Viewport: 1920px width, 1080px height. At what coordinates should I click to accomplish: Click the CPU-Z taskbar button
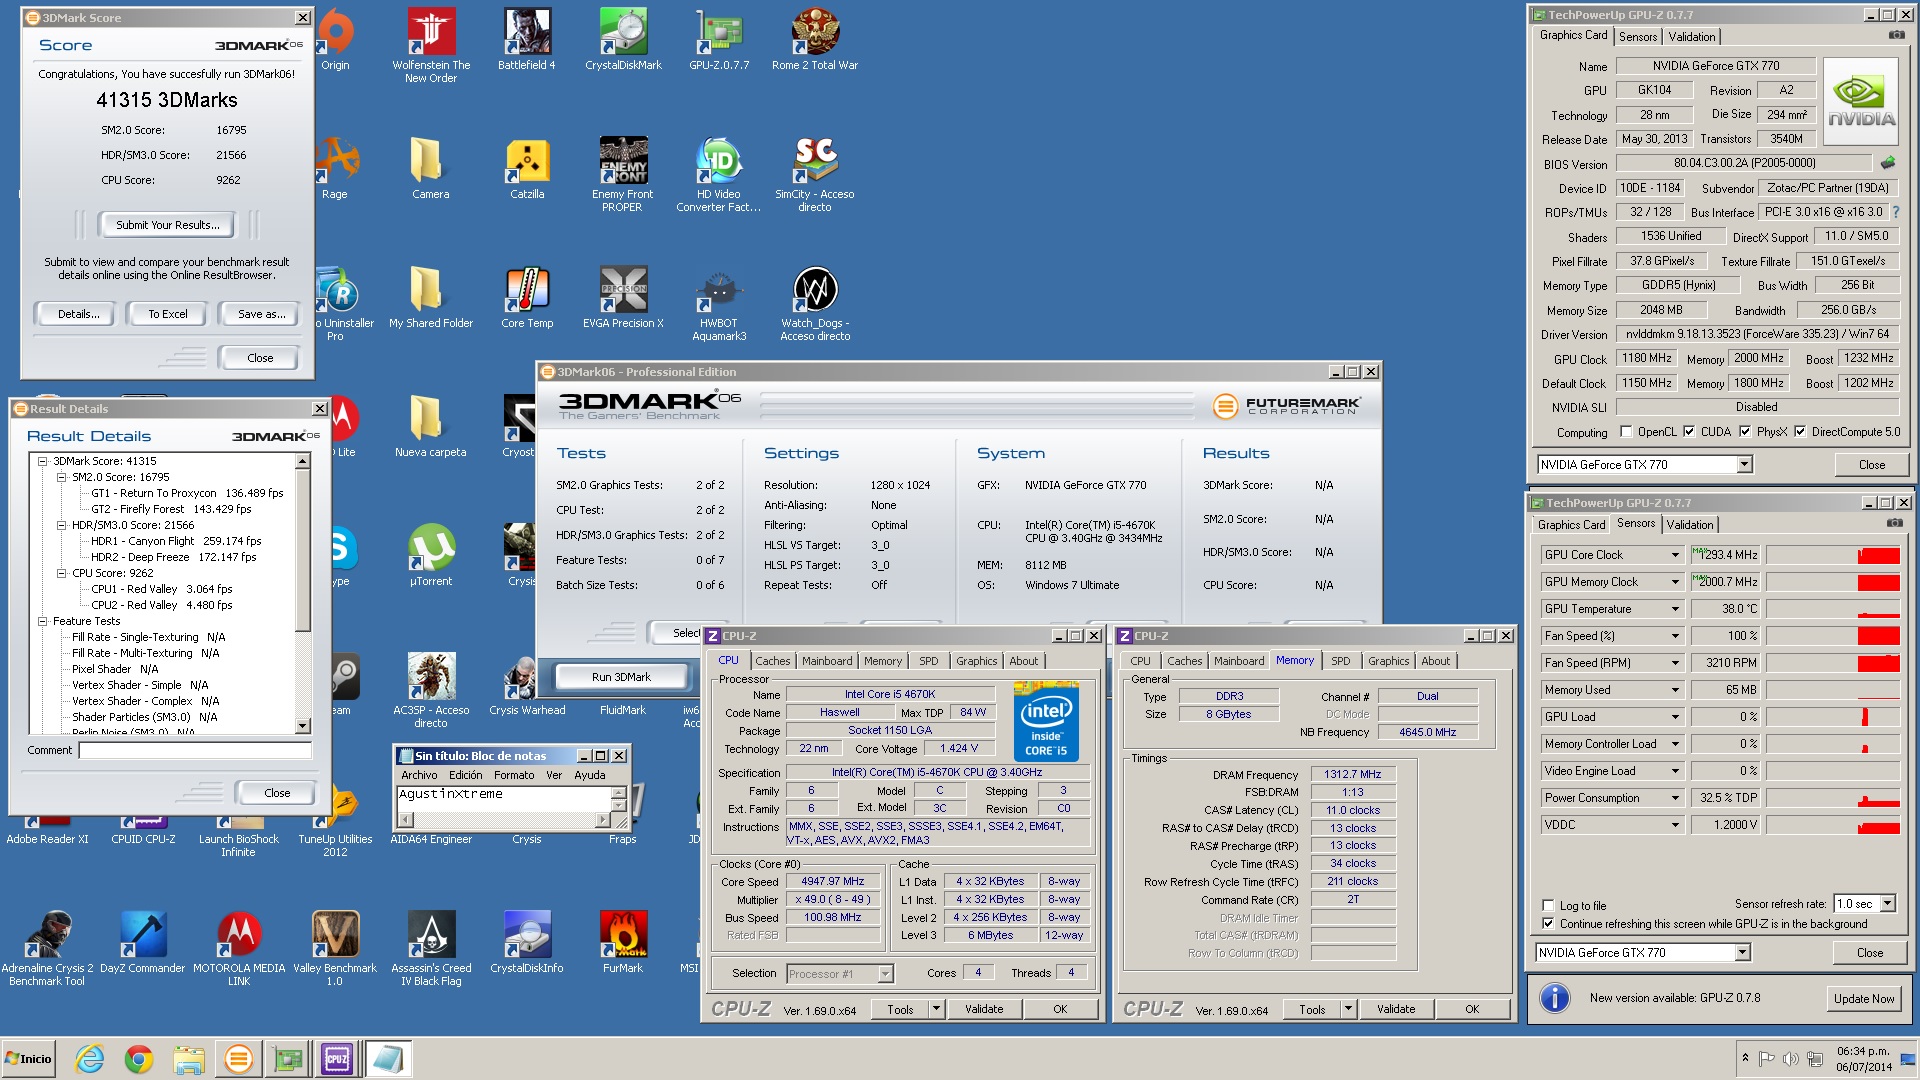tap(336, 1059)
